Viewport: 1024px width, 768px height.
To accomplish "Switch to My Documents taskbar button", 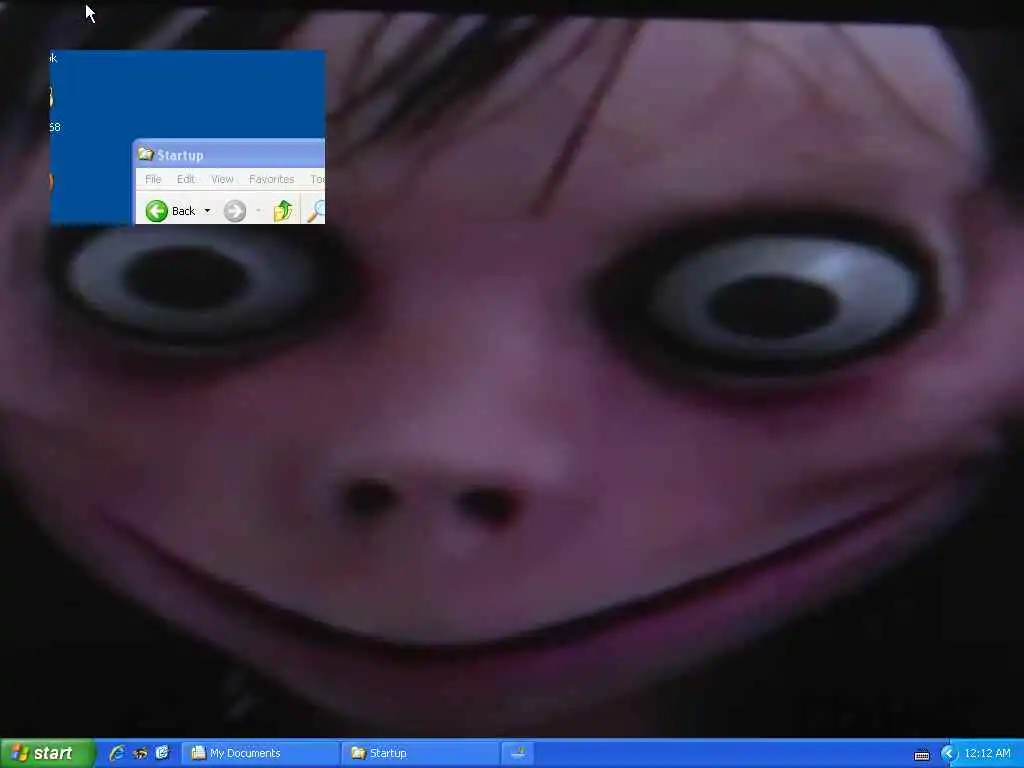I will [x=260, y=753].
